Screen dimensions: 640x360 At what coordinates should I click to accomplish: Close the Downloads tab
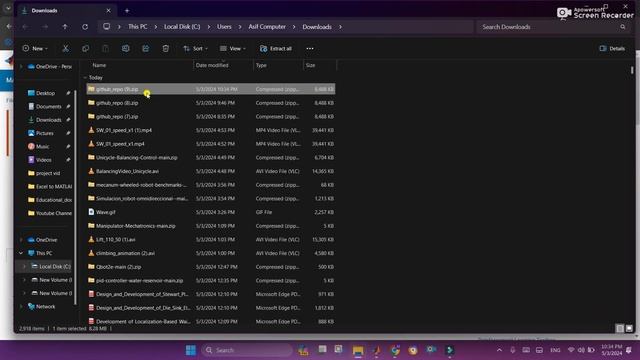(x=109, y=11)
